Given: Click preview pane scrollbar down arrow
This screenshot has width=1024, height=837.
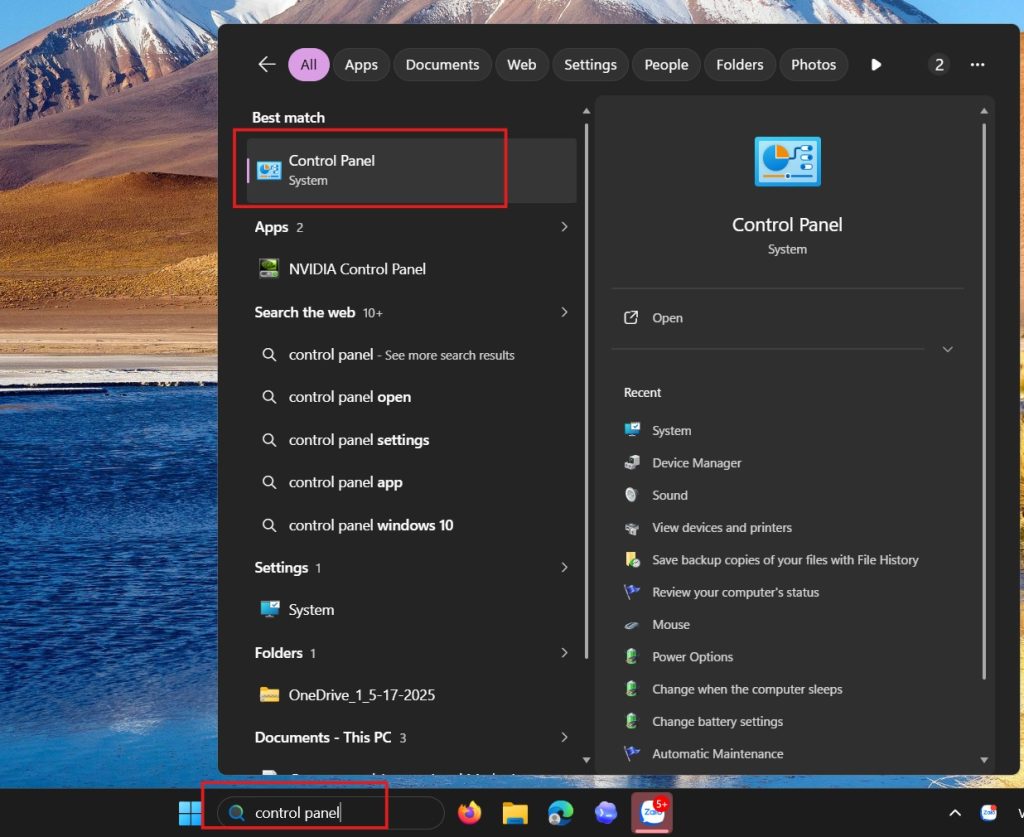Looking at the screenshot, I should point(984,759).
